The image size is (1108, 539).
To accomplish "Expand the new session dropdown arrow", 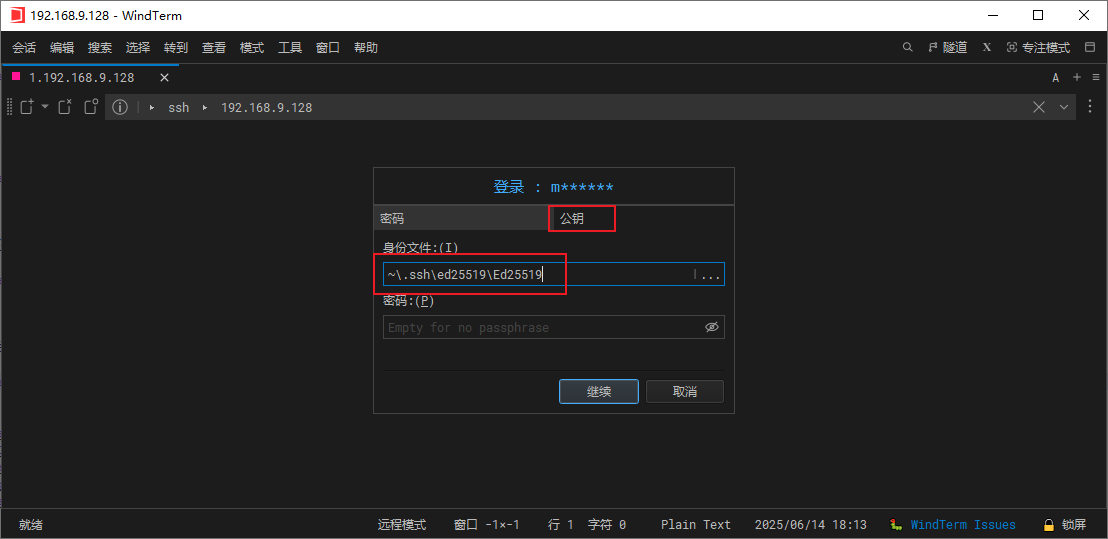I will click(x=45, y=107).
